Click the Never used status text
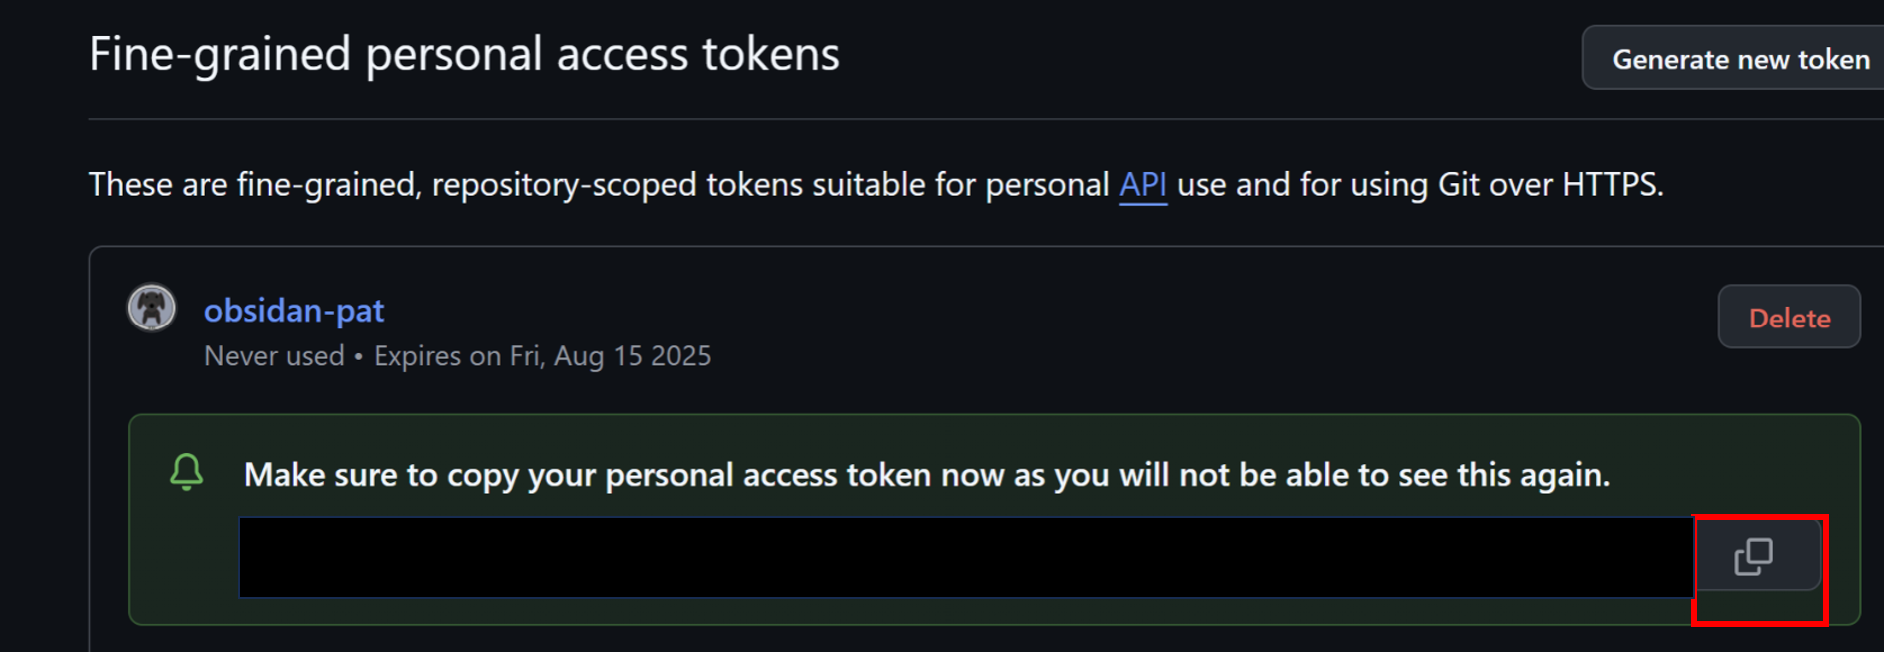This screenshot has height=652, width=1884. (274, 356)
